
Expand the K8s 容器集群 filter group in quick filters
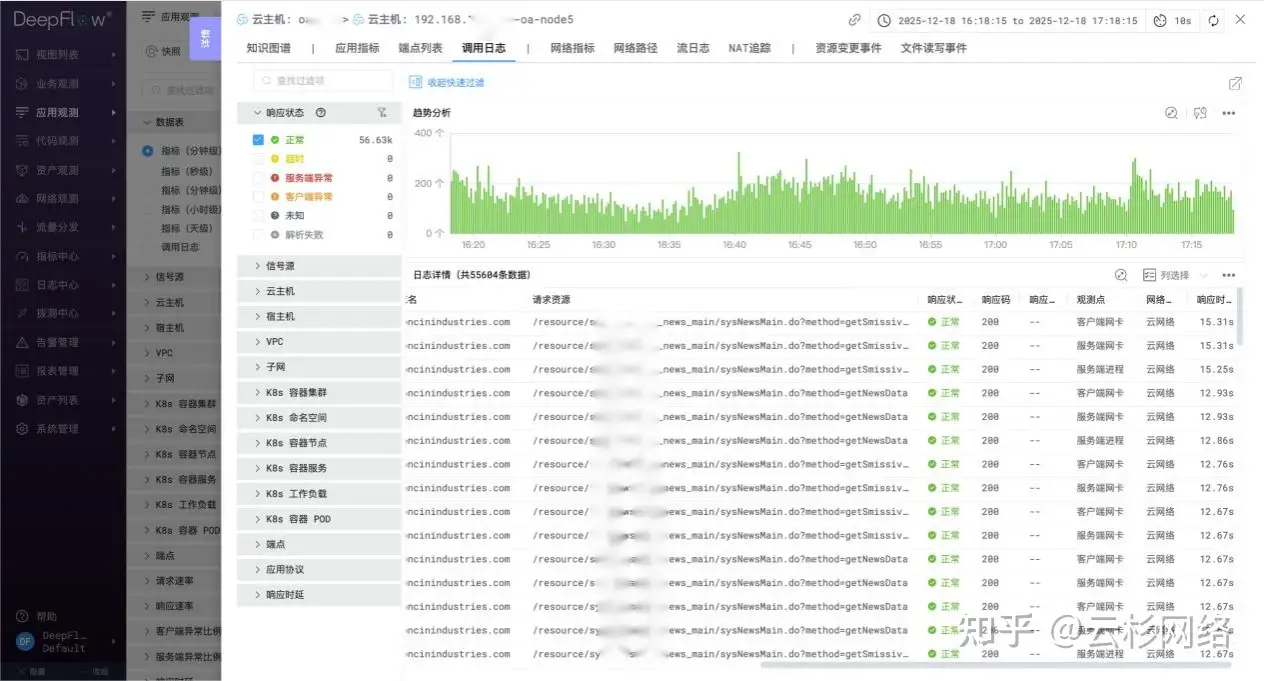[319, 392]
